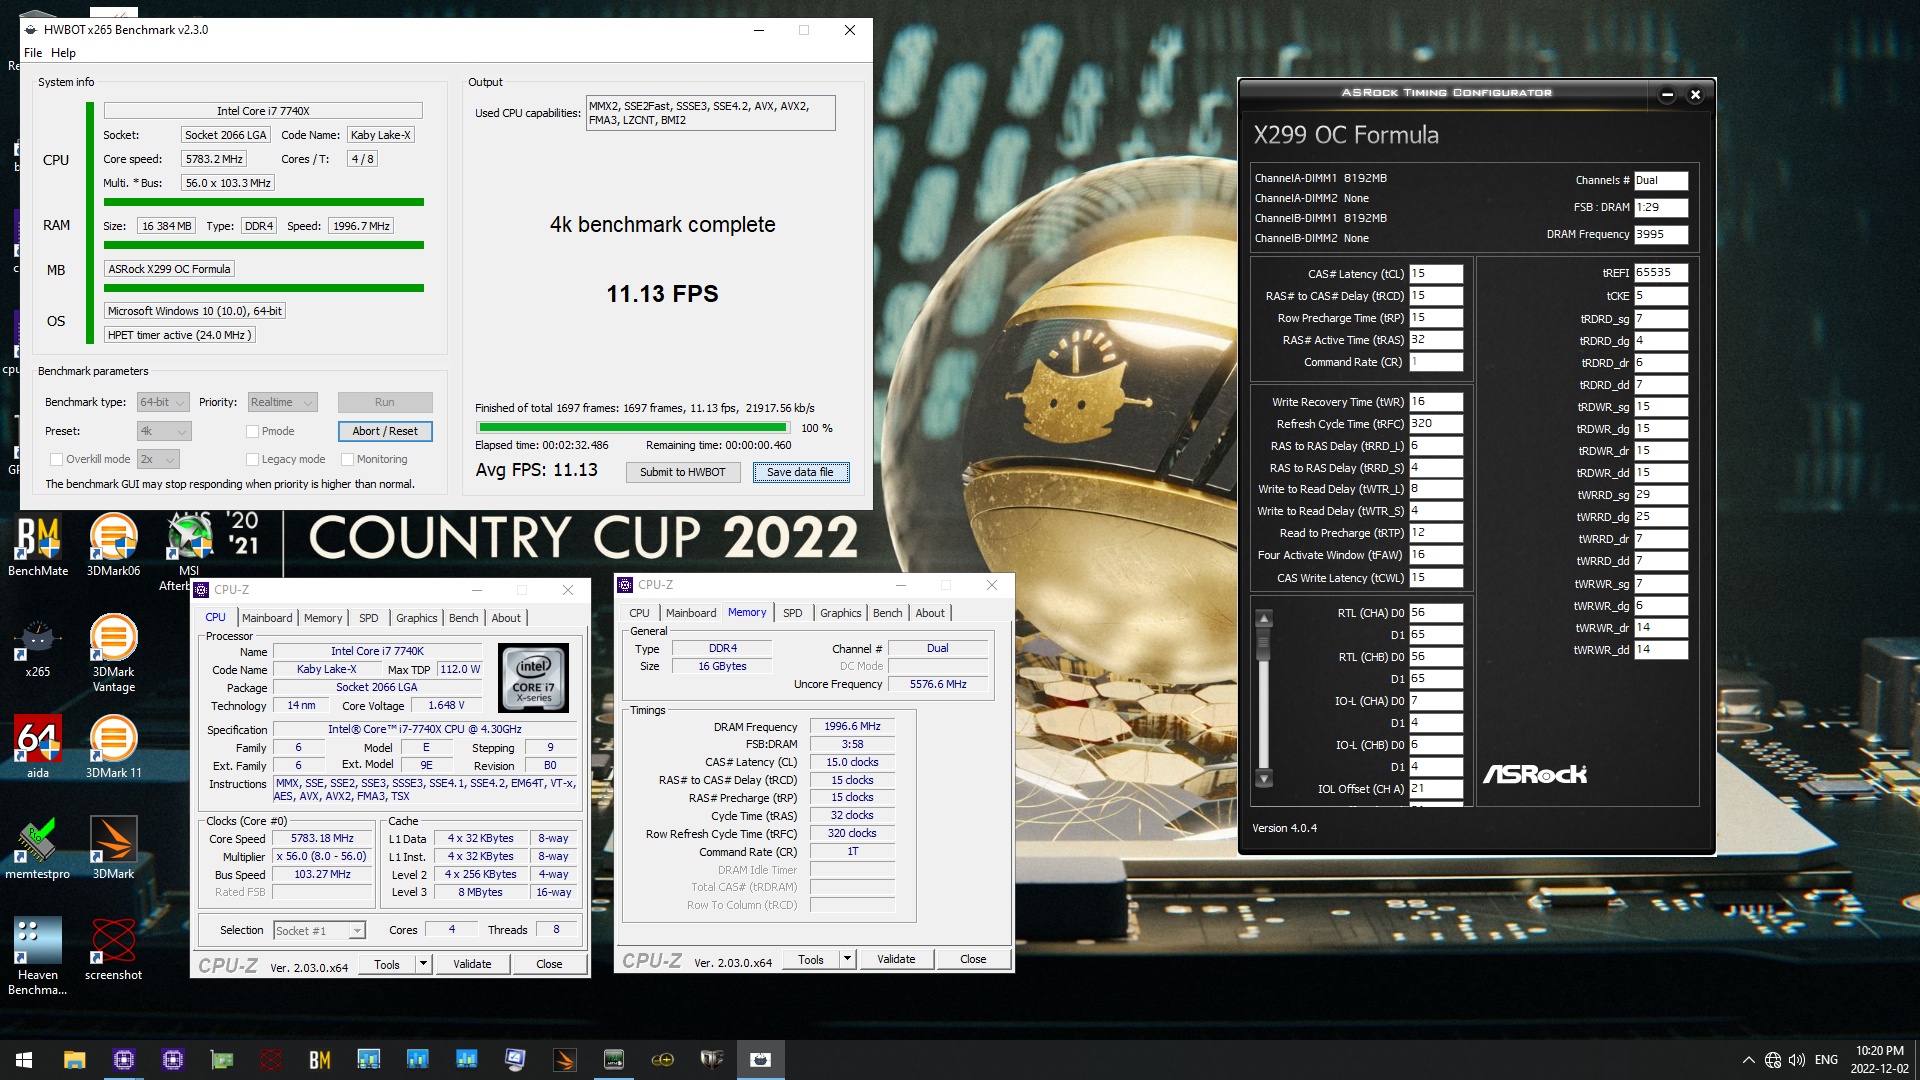Click the benchmark progress bar at 100%
Viewport: 1920px width, 1080px height.
[x=633, y=428]
